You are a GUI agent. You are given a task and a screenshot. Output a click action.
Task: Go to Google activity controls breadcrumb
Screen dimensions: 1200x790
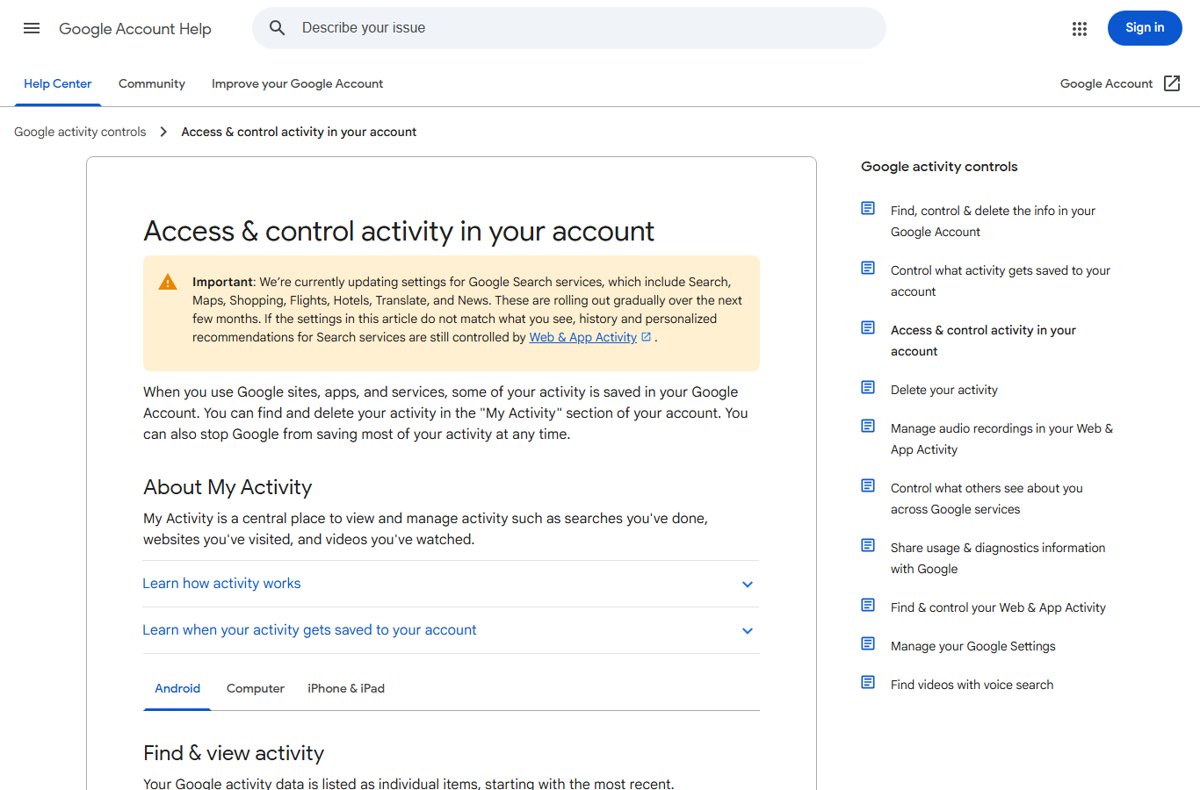click(80, 132)
